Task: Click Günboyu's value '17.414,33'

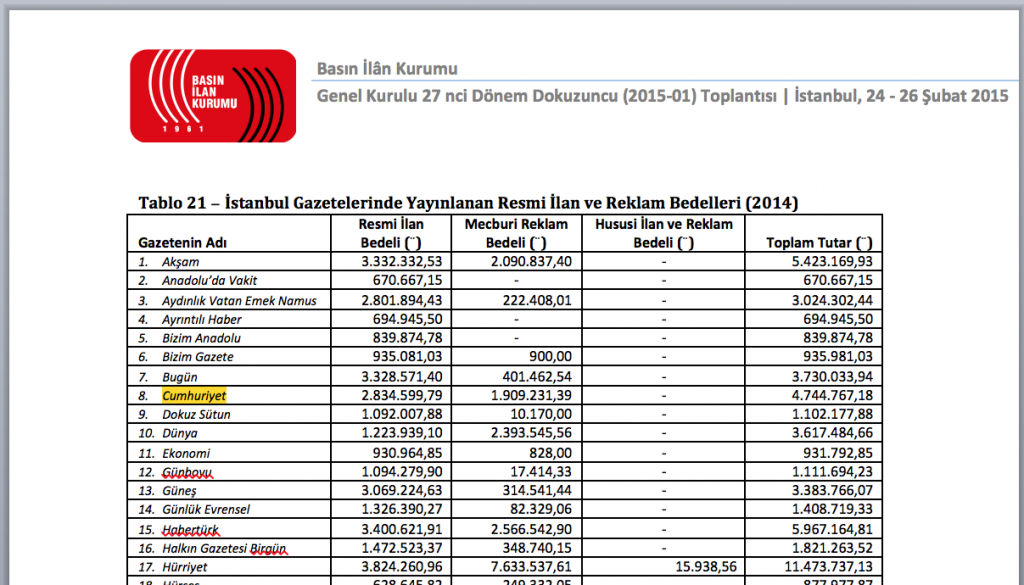Action: point(541,472)
